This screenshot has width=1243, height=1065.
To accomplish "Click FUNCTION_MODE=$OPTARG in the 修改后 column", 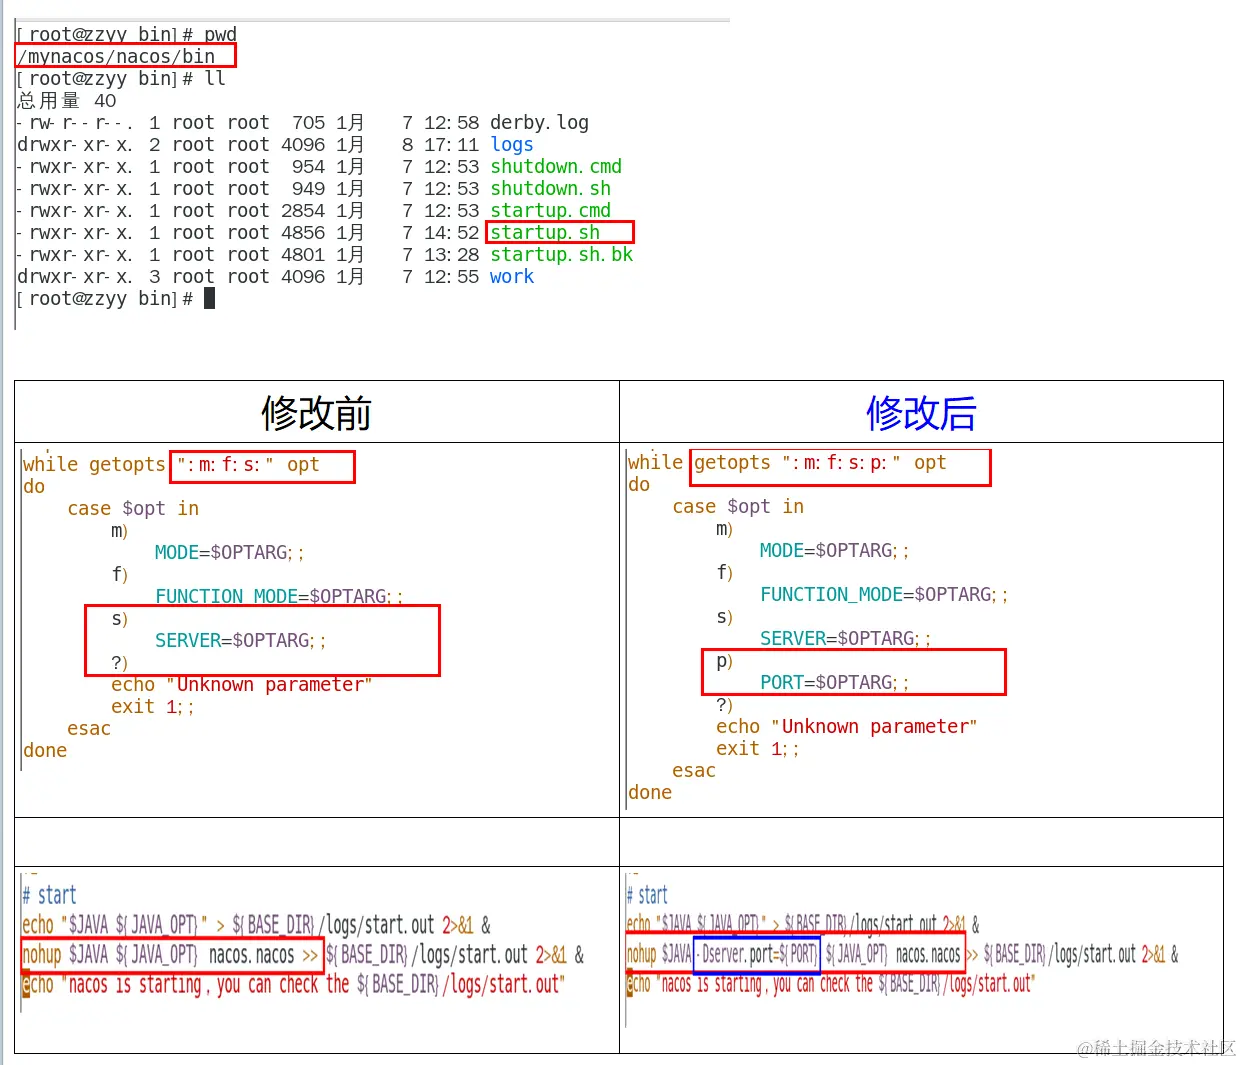I will (x=884, y=595).
